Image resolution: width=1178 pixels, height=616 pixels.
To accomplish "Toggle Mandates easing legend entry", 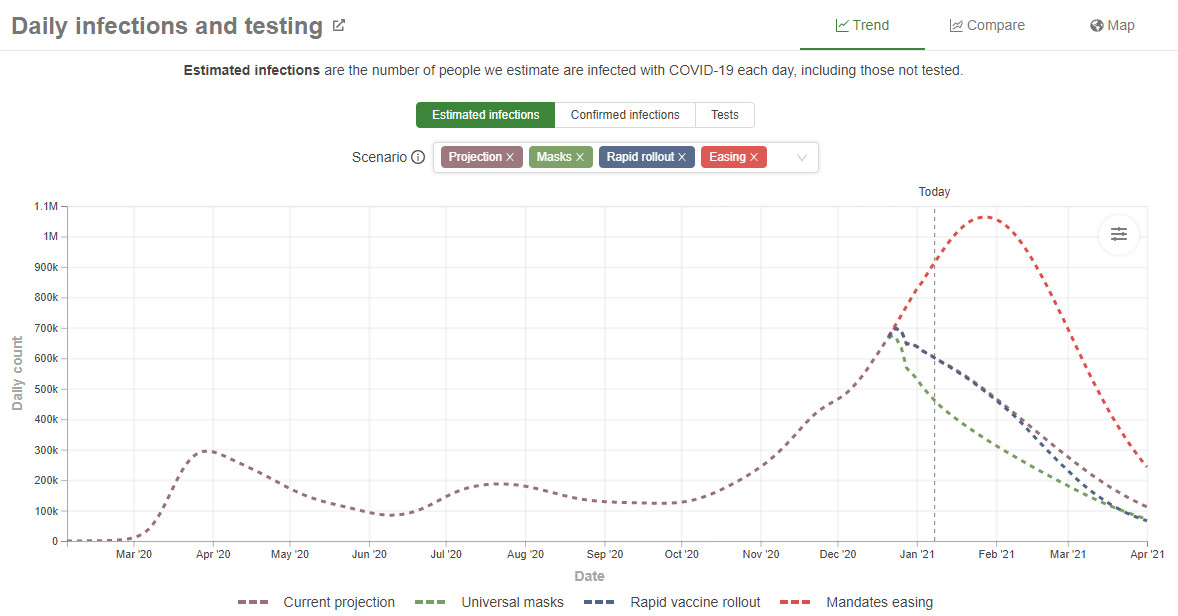I will point(856,602).
